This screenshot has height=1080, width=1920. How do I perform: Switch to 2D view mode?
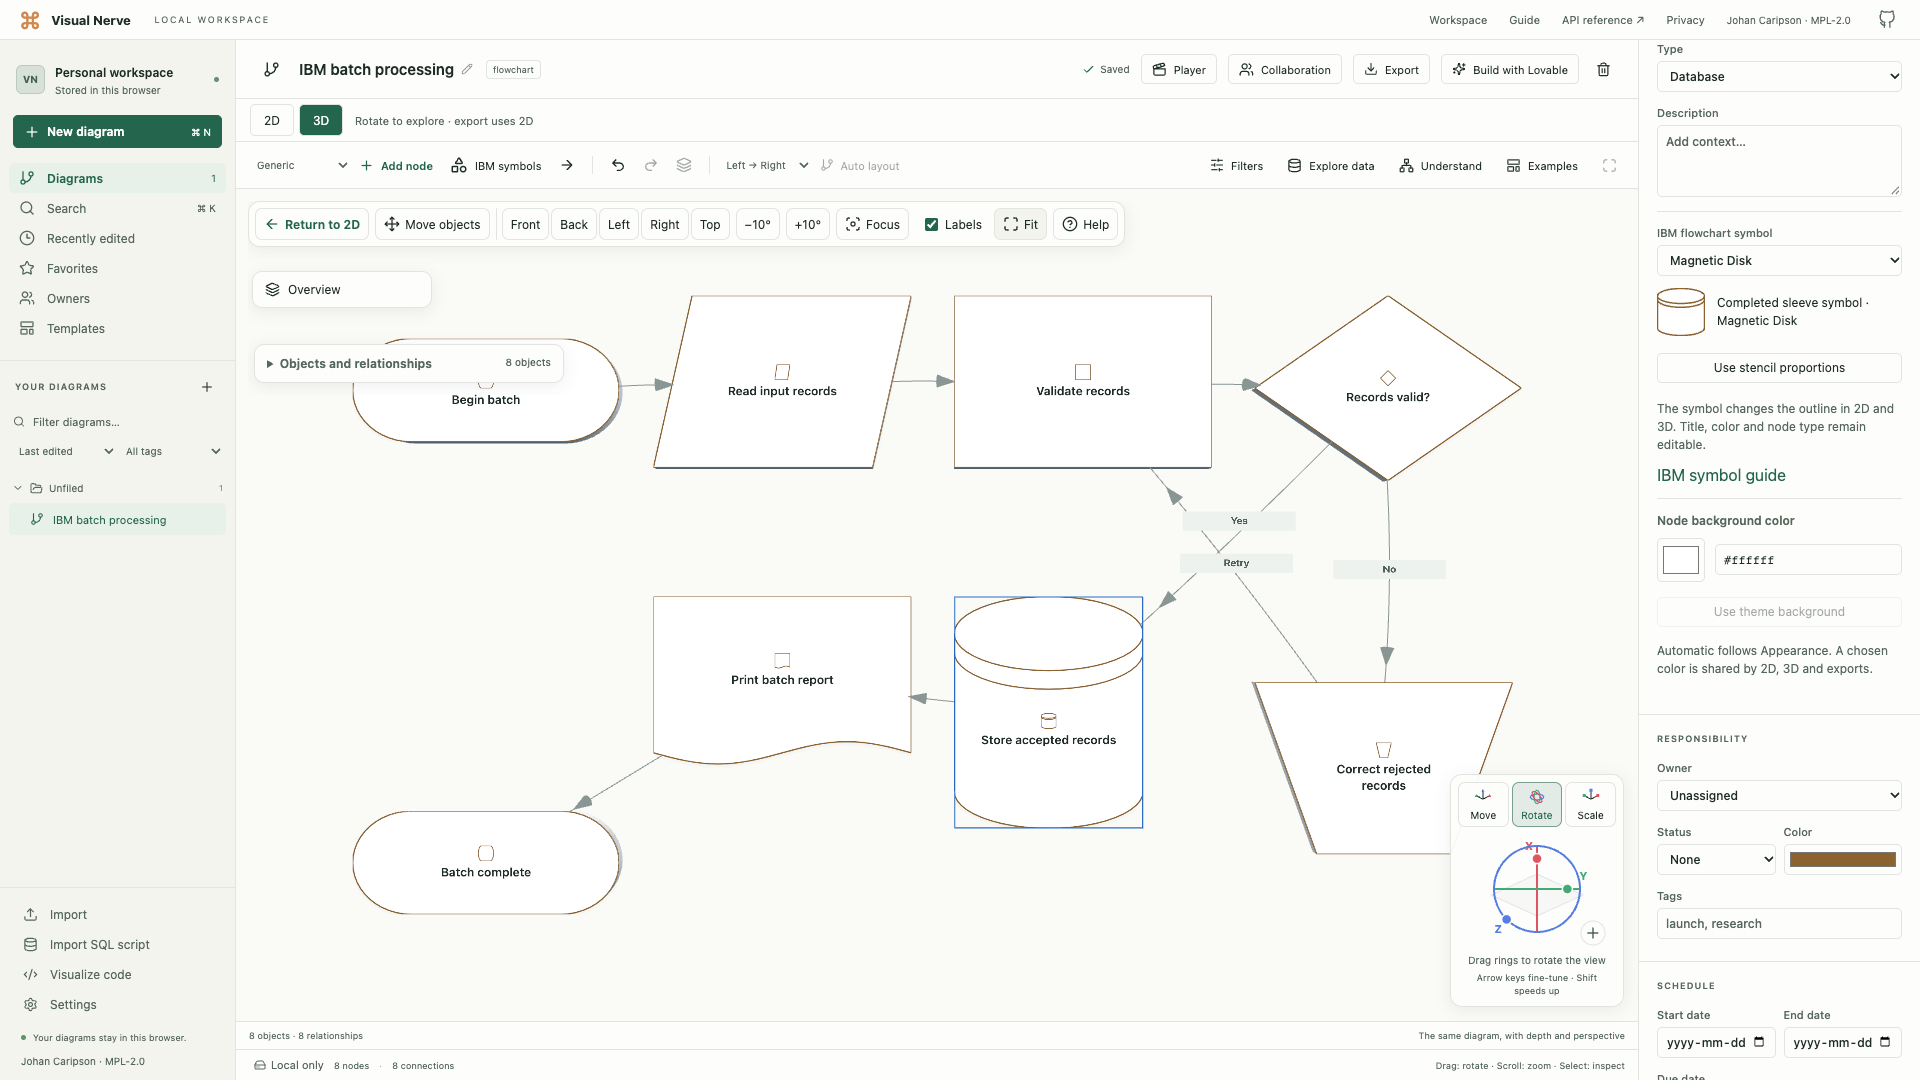pyautogui.click(x=272, y=120)
